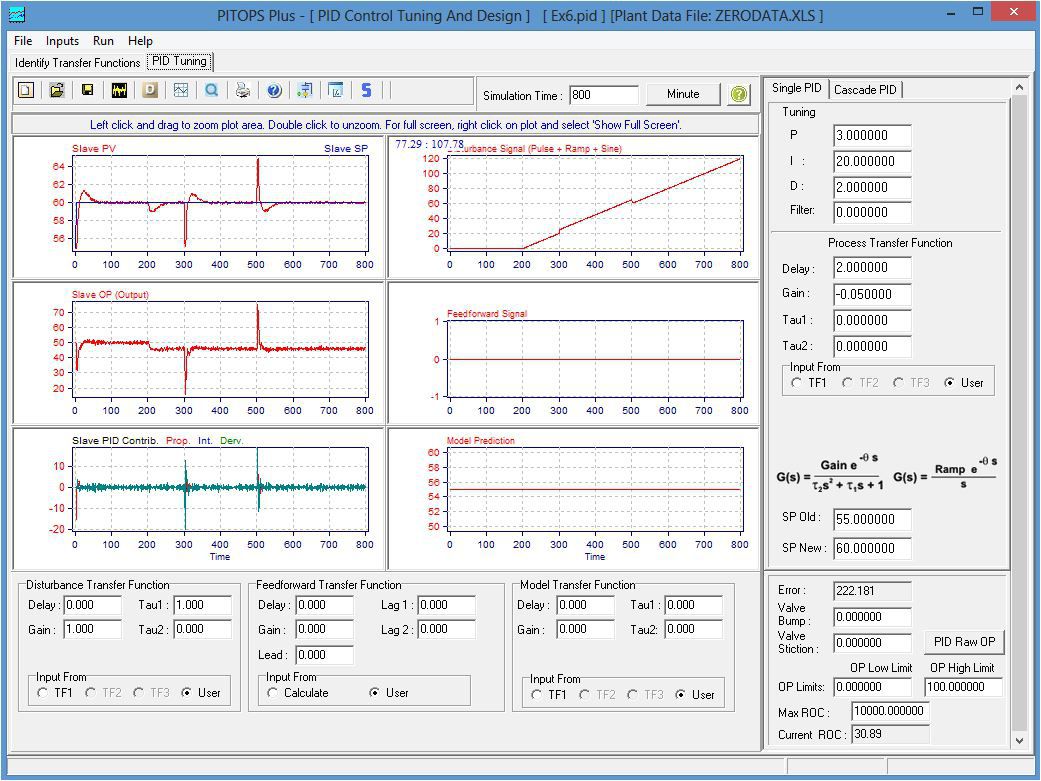
Task: Click the Max ROC field
Action: click(890, 711)
